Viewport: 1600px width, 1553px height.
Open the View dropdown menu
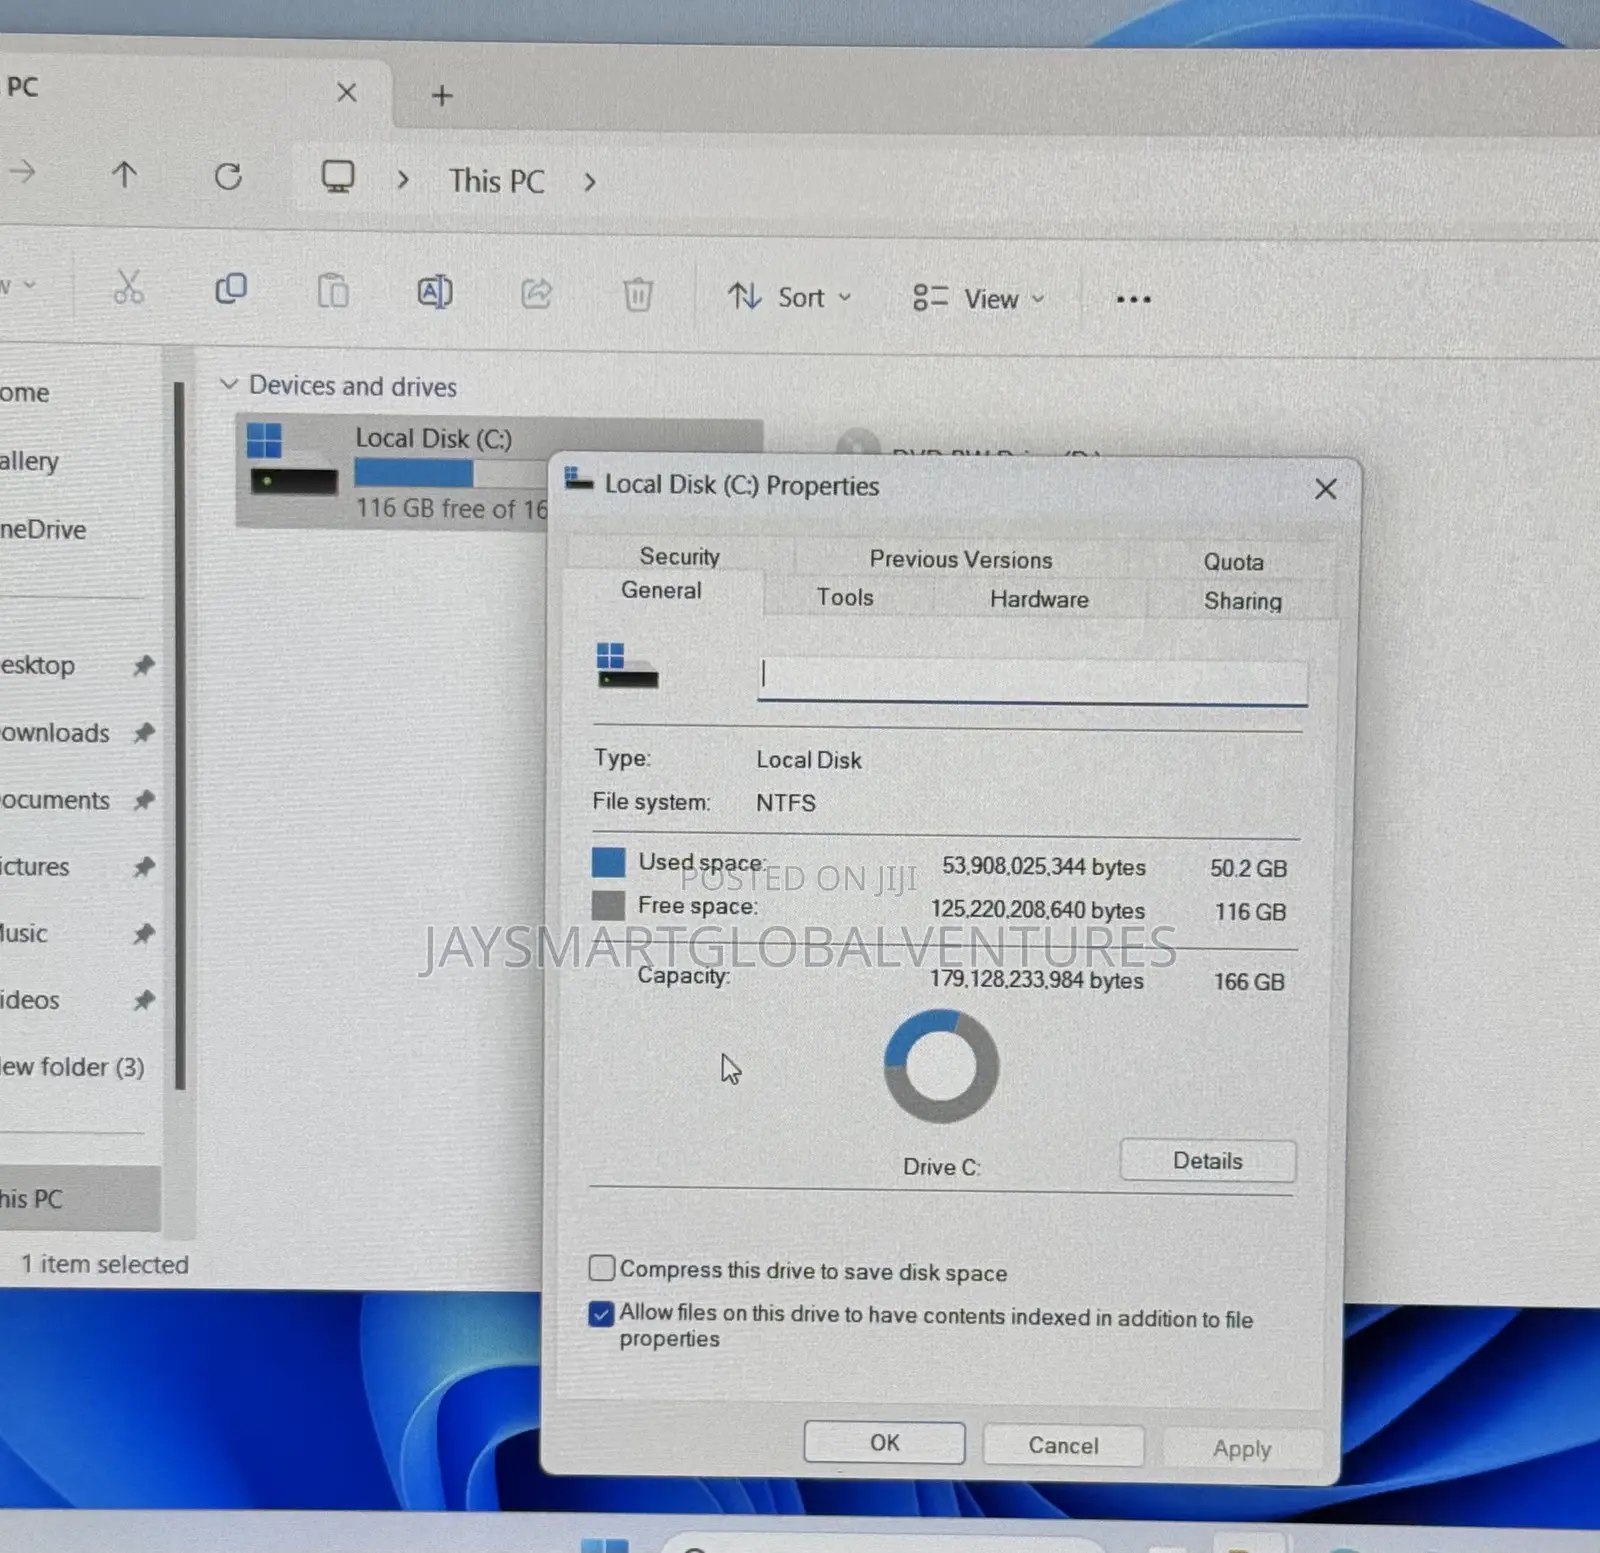(x=979, y=299)
